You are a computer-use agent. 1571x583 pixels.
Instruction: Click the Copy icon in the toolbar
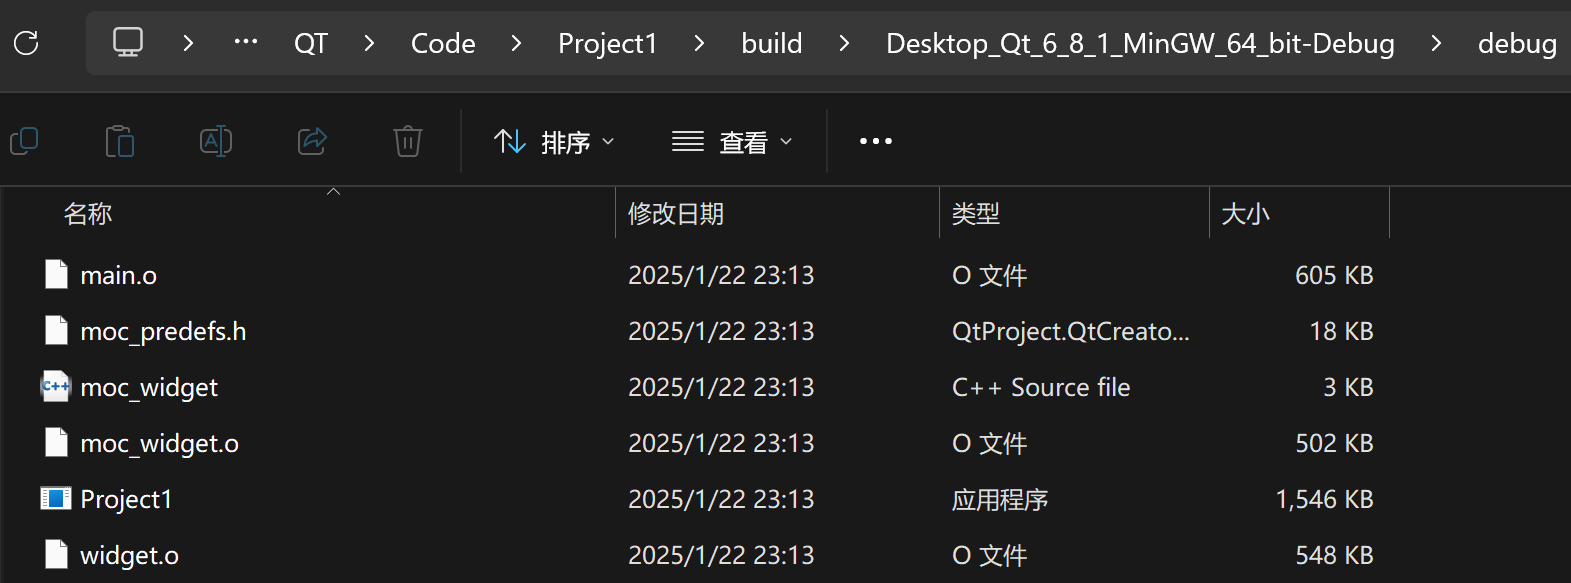[24, 140]
